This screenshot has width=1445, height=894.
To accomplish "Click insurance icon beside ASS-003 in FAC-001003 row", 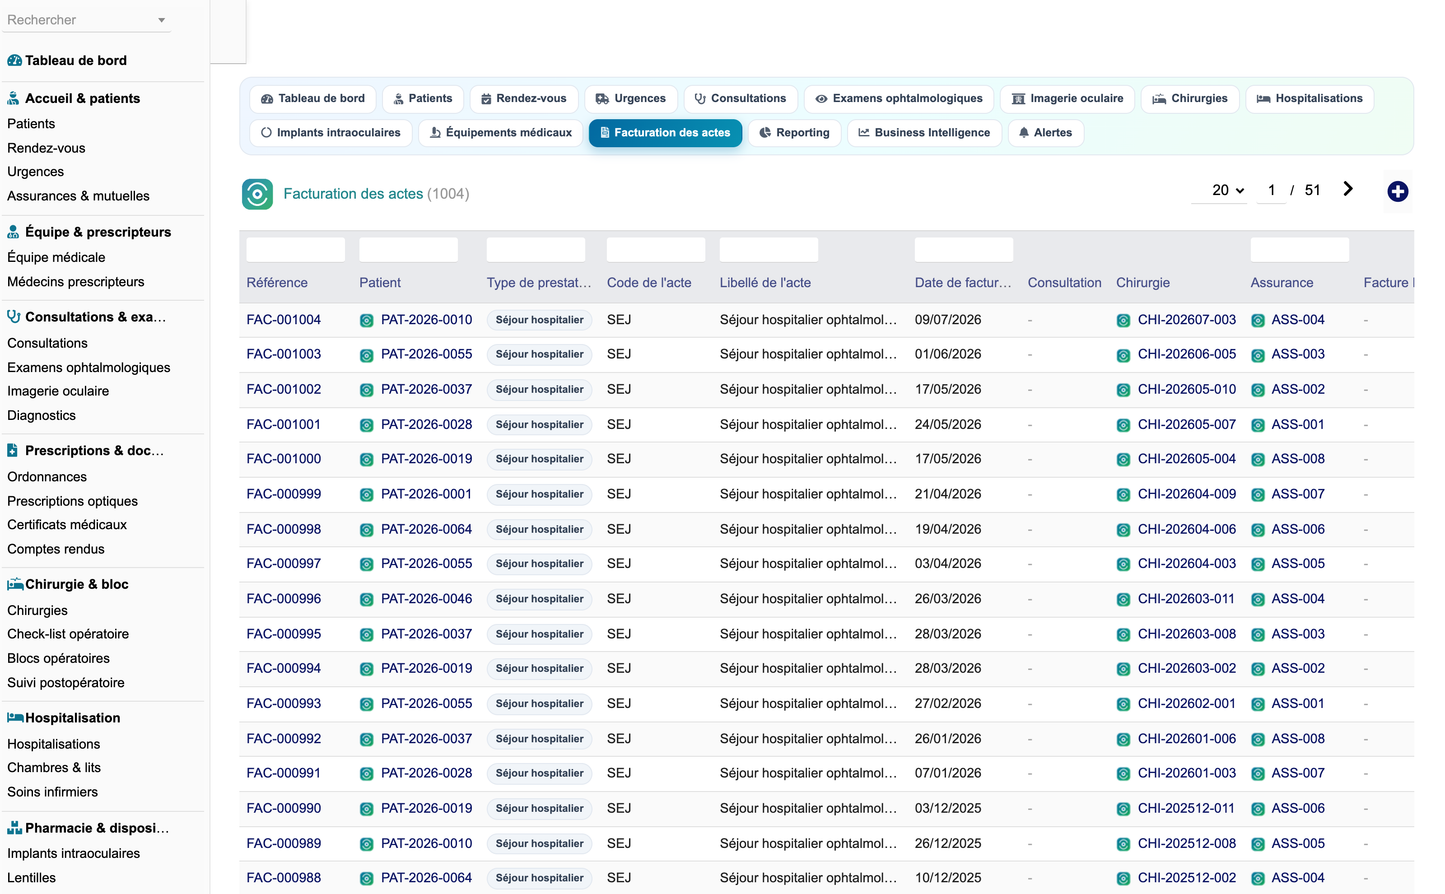I will (x=1258, y=355).
